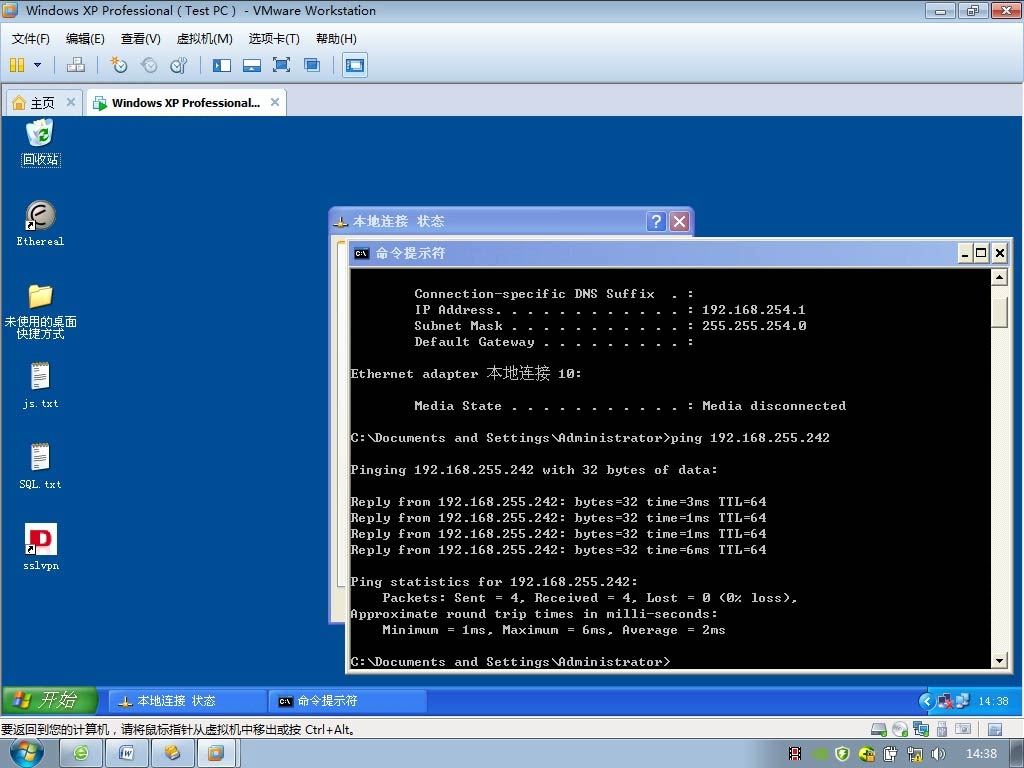Revert the virtual machine to the previous snapshot
This screenshot has height=768, width=1024.
click(x=149, y=65)
